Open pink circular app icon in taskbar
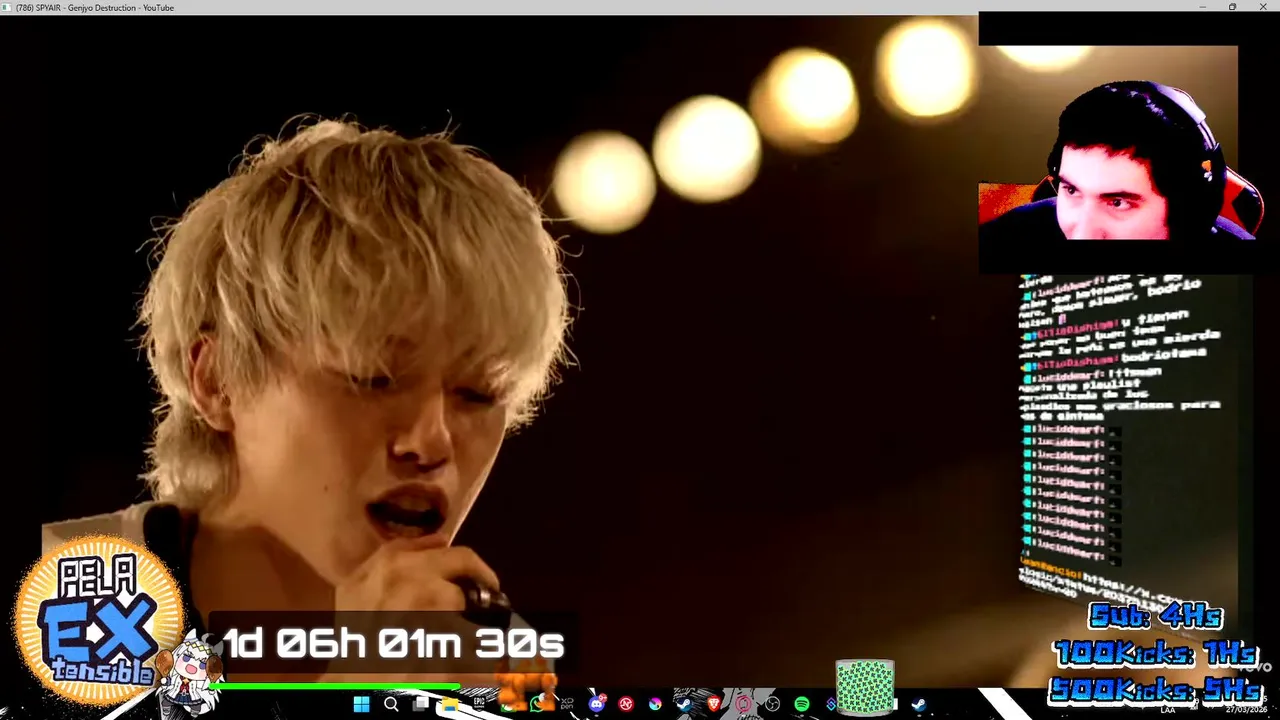 coord(743,704)
